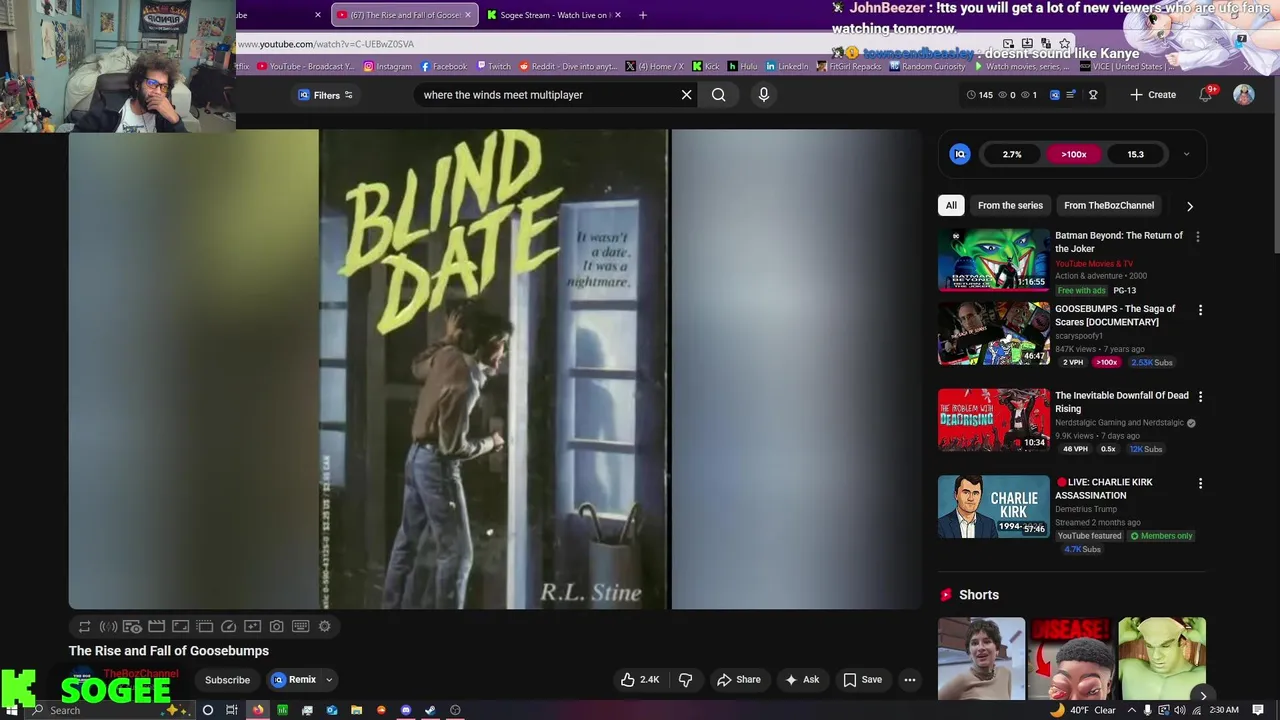Click the Create button in header
Screen dimensions: 1280x720
point(1153,95)
